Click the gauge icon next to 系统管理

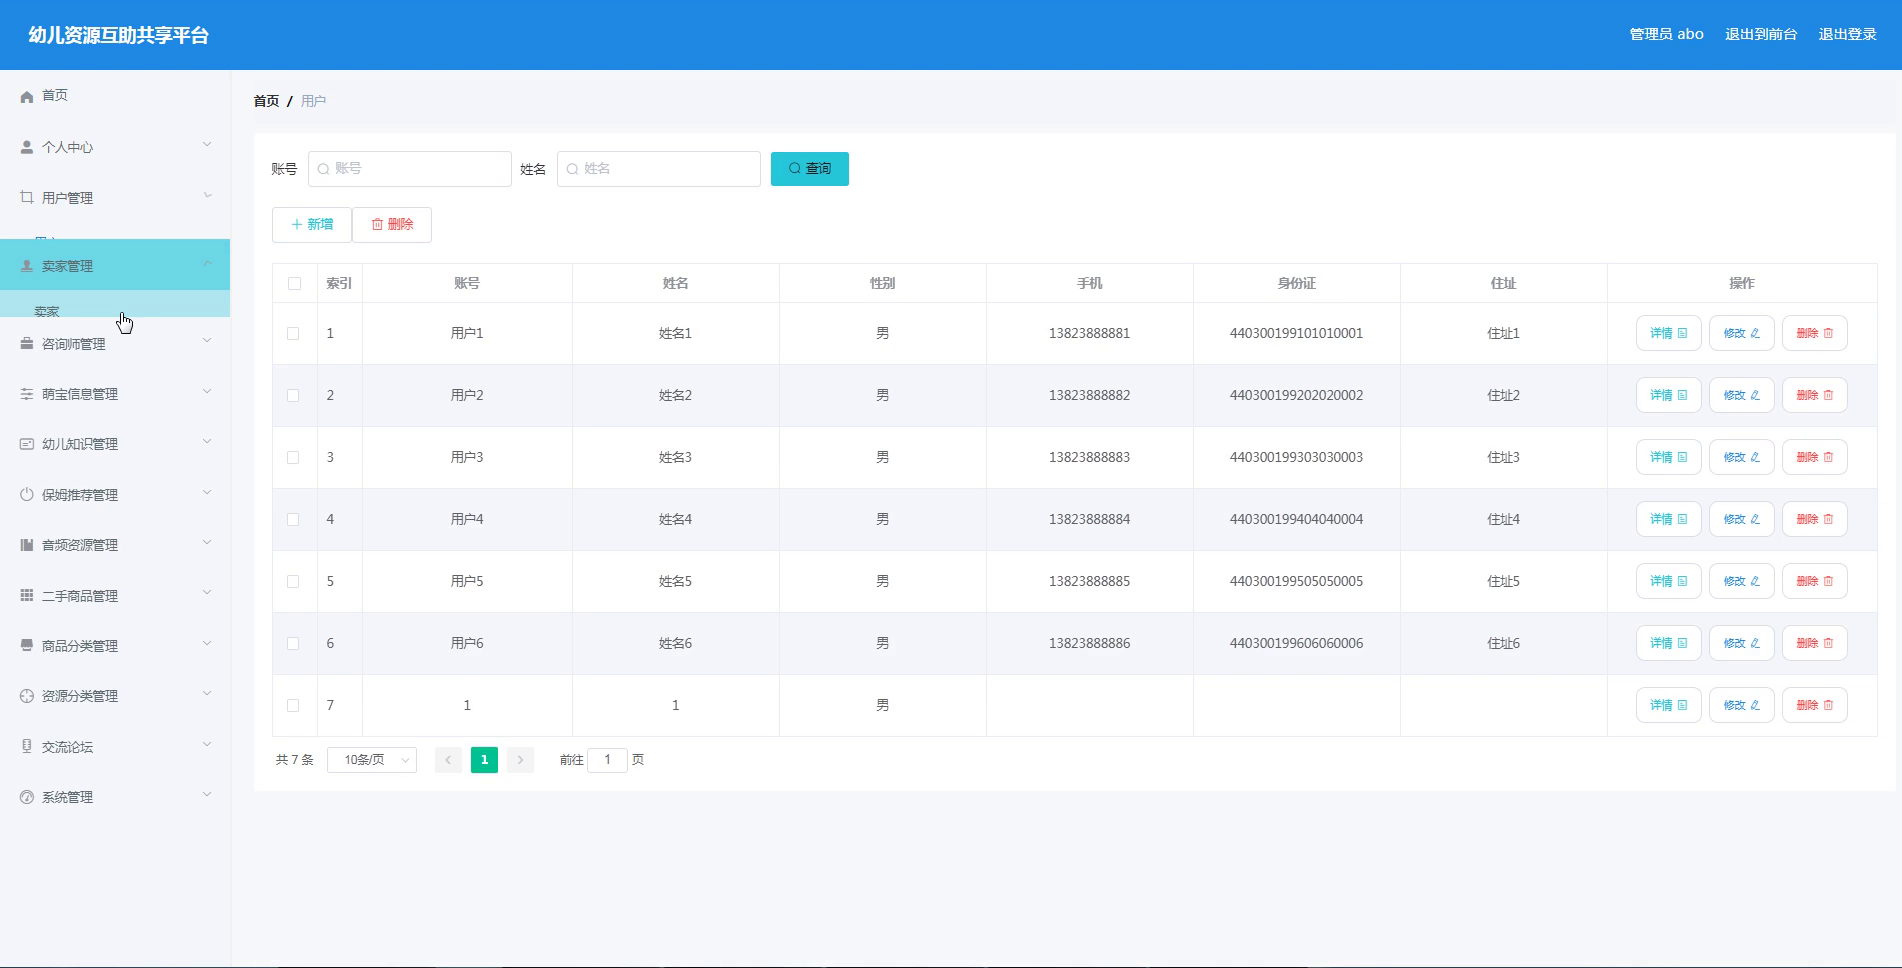click(27, 797)
